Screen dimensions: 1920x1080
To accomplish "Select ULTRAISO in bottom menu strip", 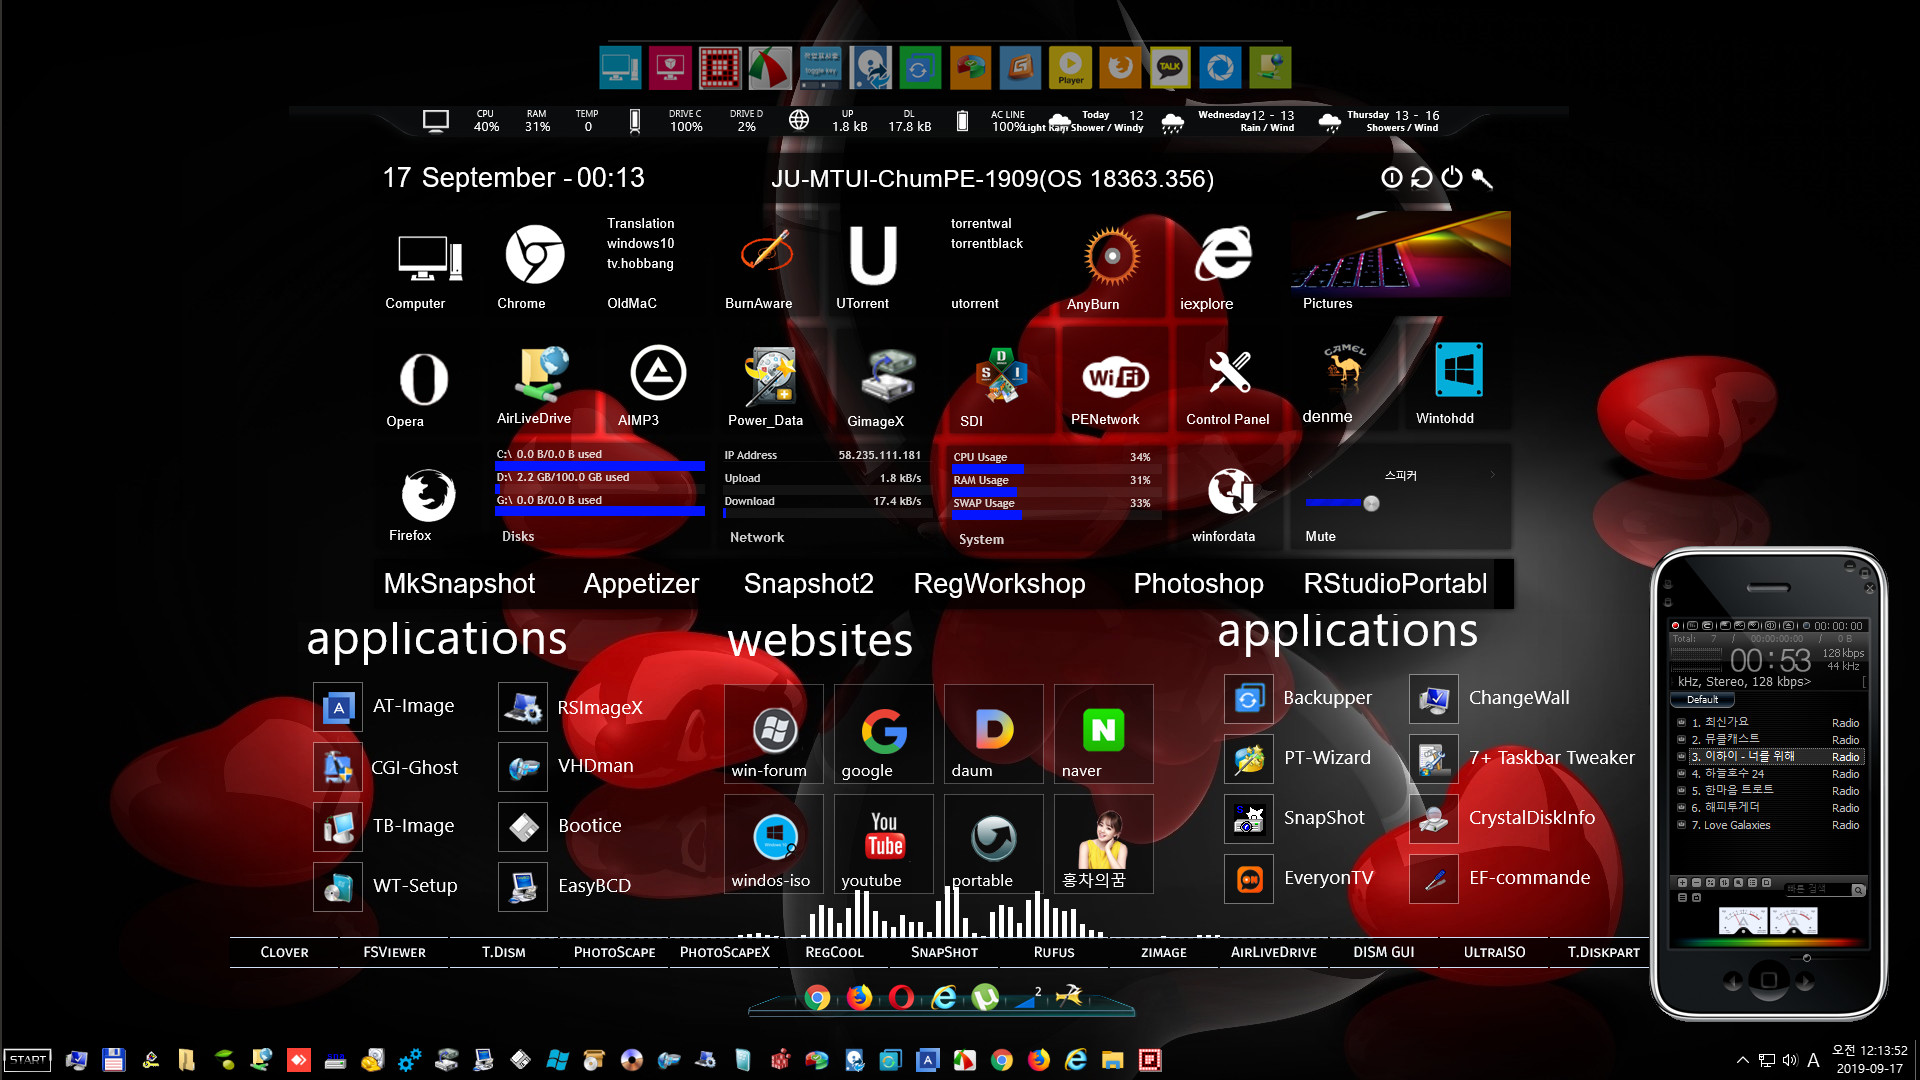I will click(x=1494, y=953).
